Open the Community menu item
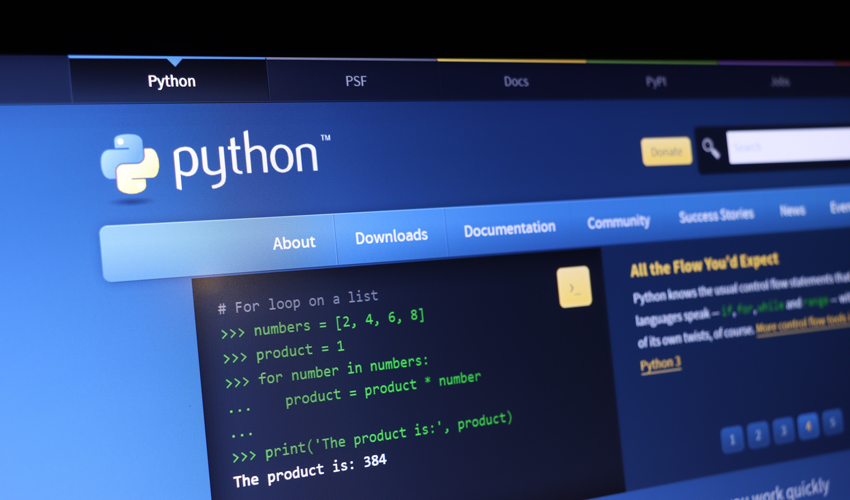Image resolution: width=850 pixels, height=500 pixels. click(x=618, y=222)
